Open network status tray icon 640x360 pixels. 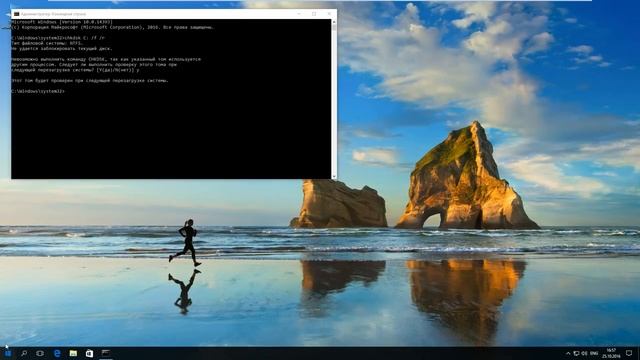pos(576,353)
